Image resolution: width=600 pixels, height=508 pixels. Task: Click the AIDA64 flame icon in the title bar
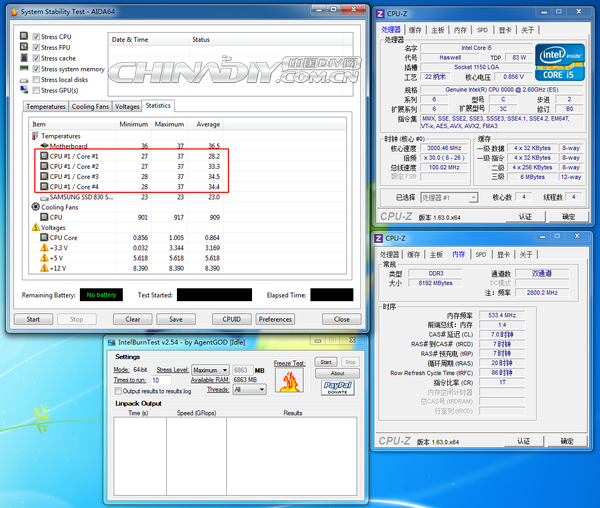(x=15, y=12)
